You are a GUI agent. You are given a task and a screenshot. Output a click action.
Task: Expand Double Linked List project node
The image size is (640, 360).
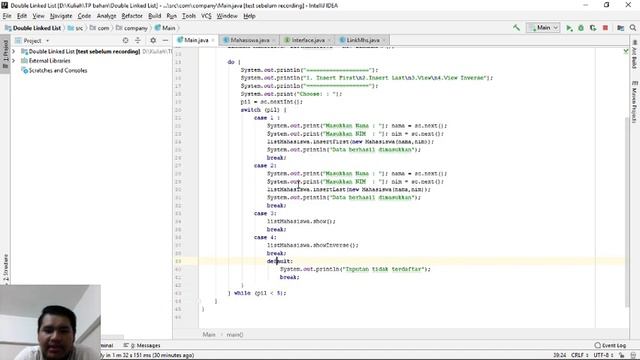tap(14, 51)
